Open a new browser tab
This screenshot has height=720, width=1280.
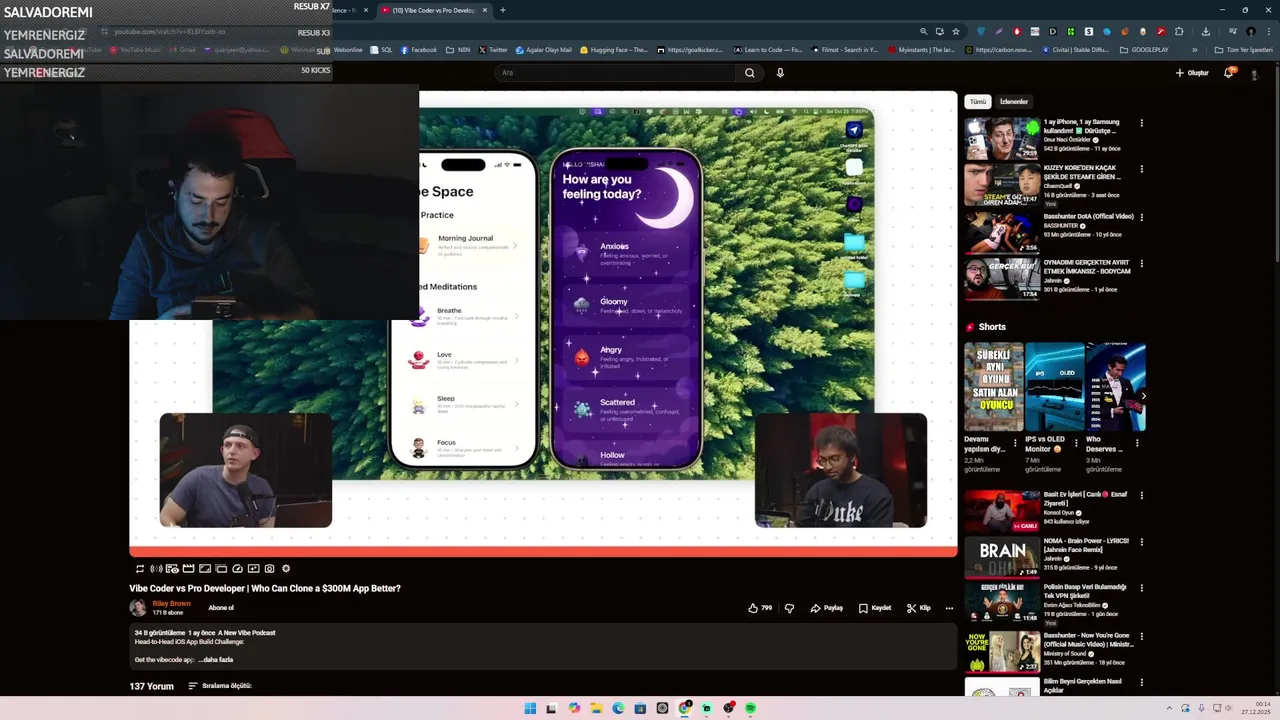[x=502, y=10]
